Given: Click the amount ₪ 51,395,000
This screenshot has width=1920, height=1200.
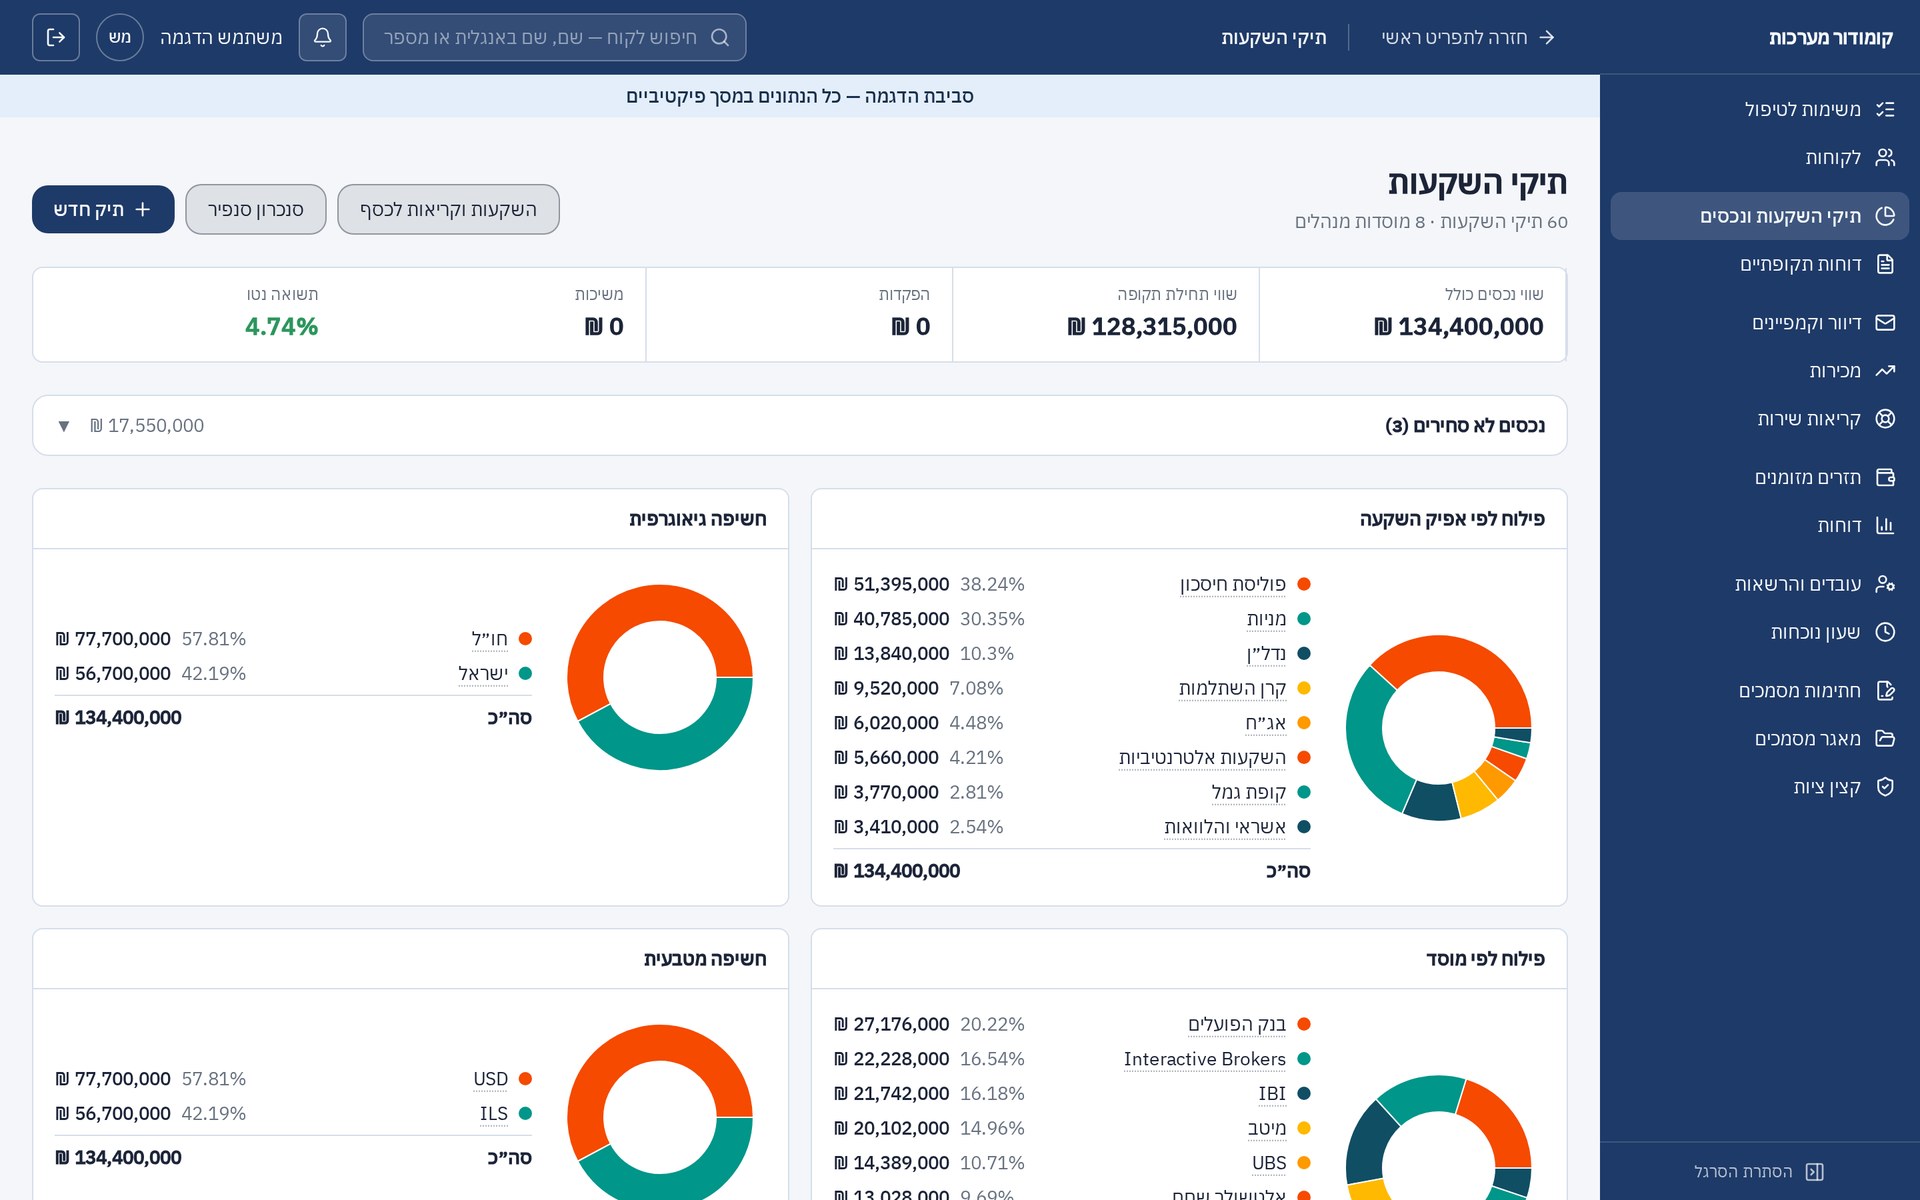Looking at the screenshot, I should tap(891, 584).
